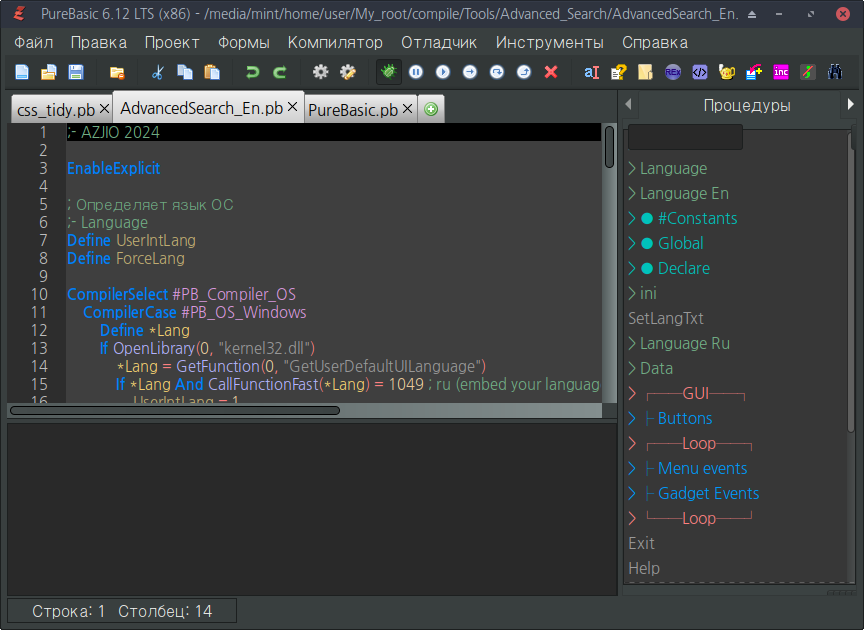
Task: Click the purple code tag tool icon
Action: point(700,72)
